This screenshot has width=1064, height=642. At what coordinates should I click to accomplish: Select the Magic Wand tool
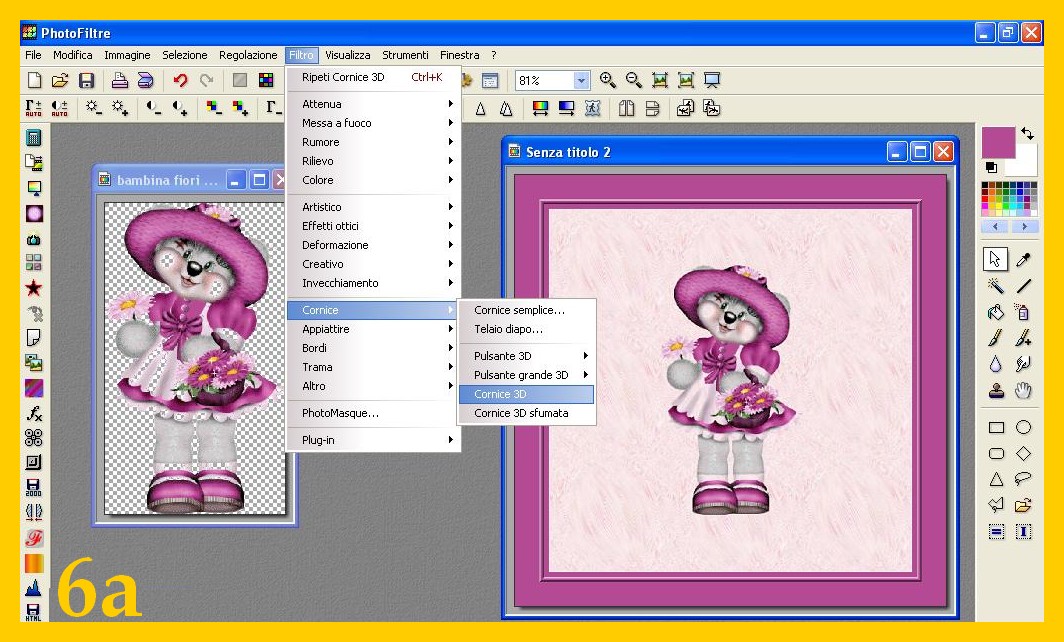(996, 286)
